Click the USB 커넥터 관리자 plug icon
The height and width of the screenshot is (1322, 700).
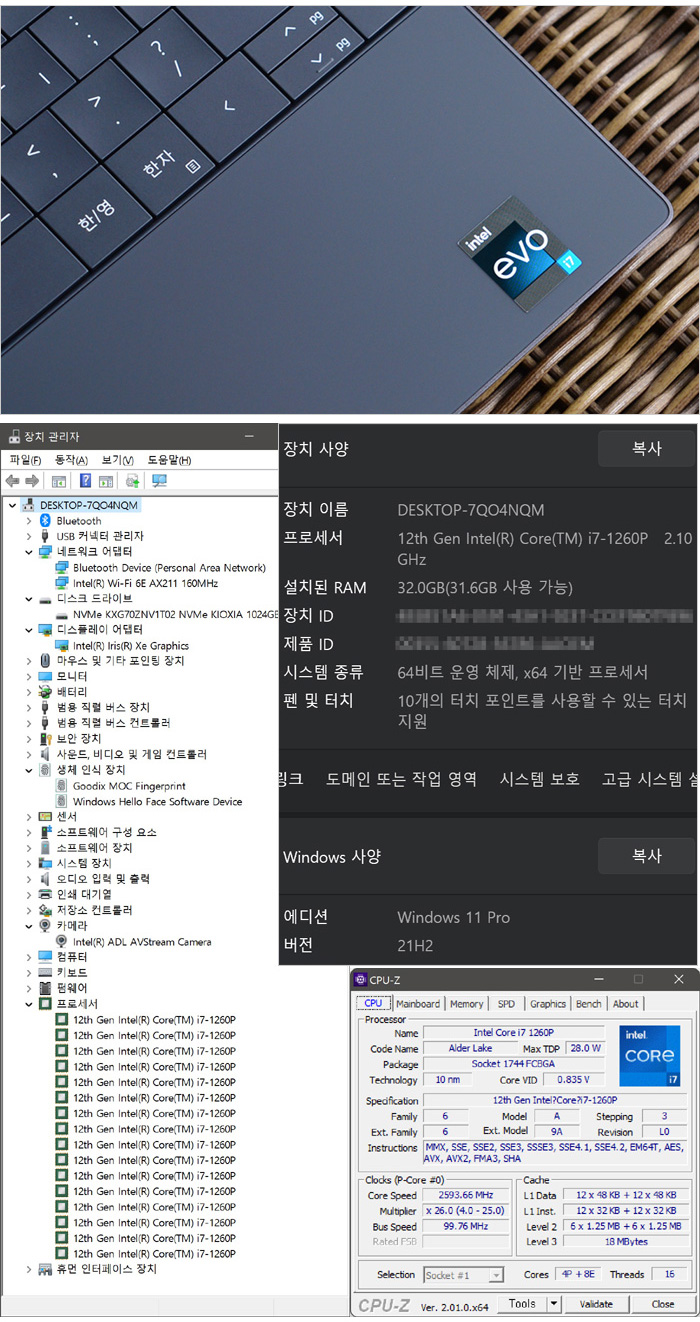[45, 536]
